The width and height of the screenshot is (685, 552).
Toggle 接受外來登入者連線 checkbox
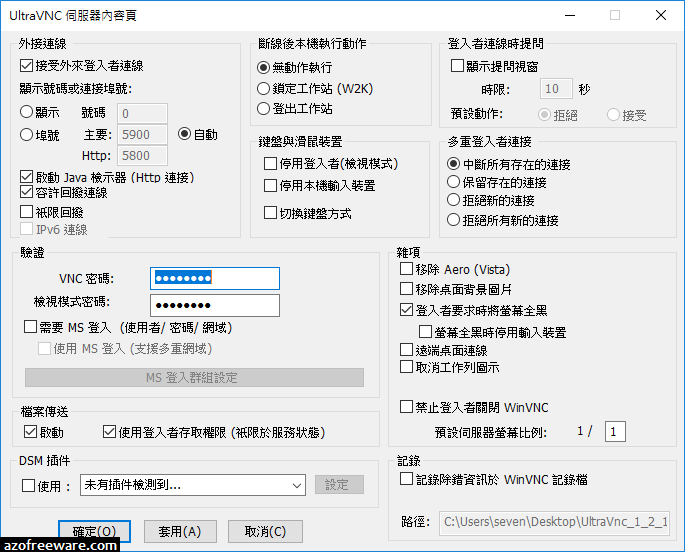27,66
